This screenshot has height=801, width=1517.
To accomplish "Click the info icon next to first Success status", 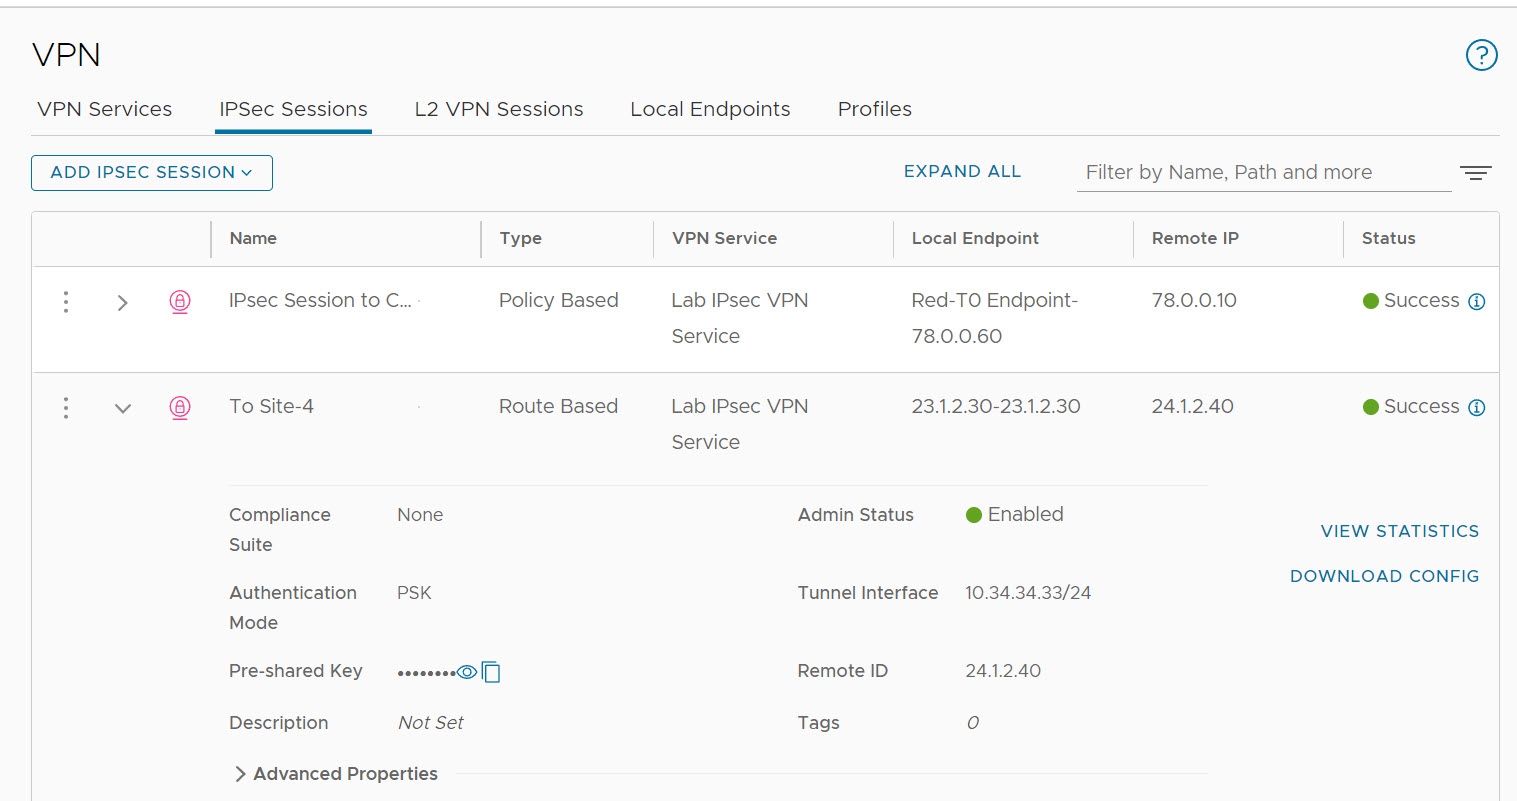I will pyautogui.click(x=1476, y=302).
